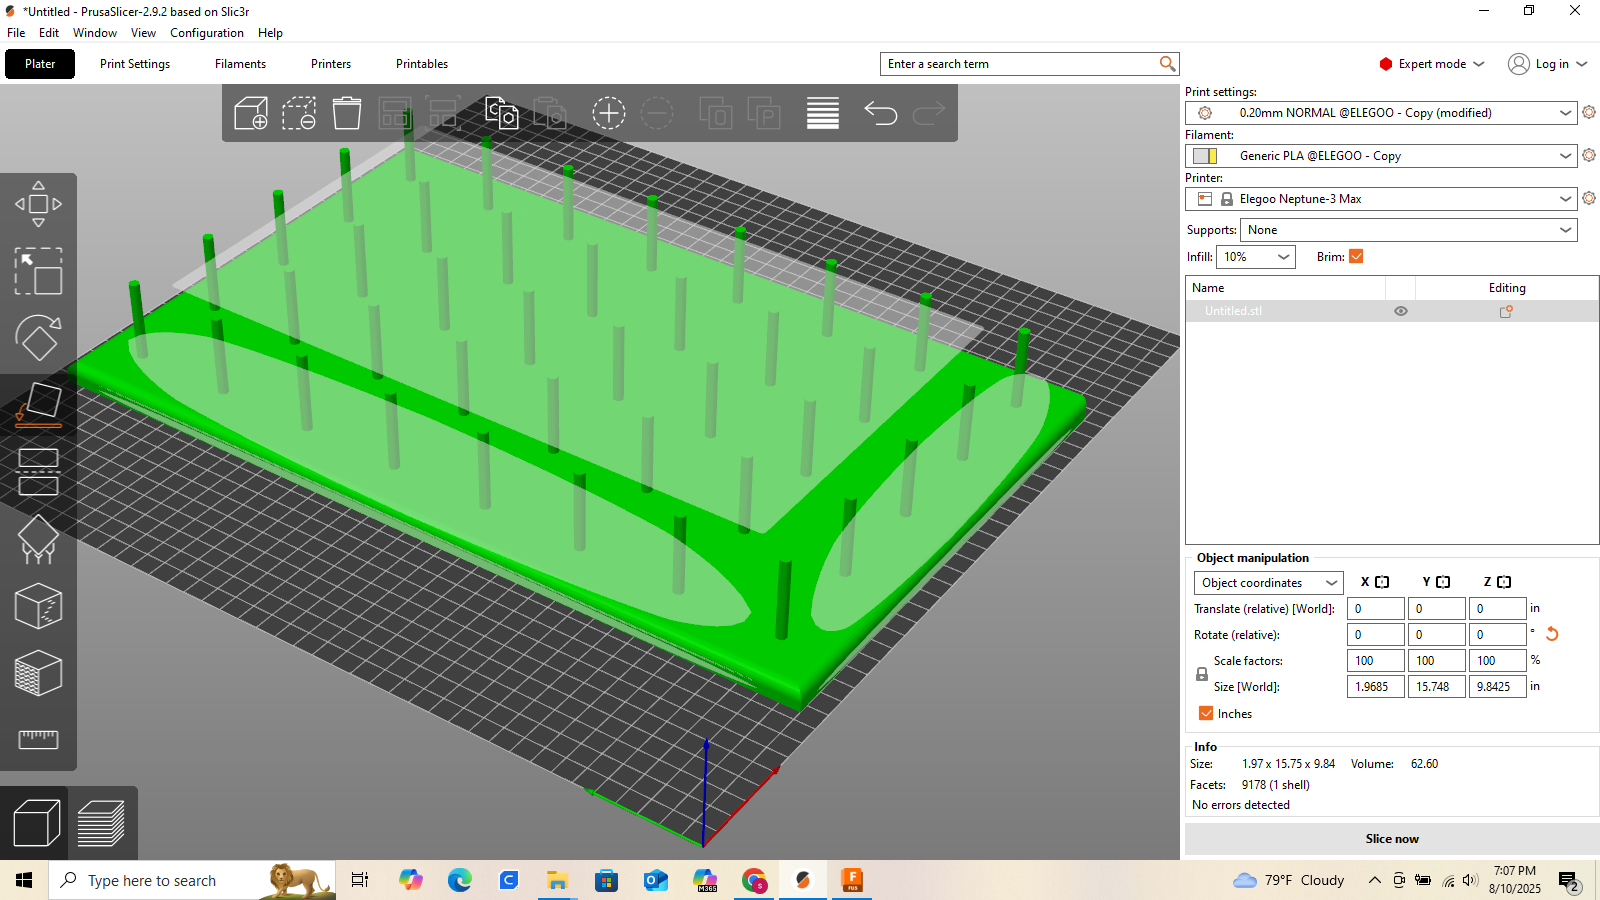Switch to the Filaments tab
Viewport: 1600px width, 900px height.
pyautogui.click(x=240, y=64)
